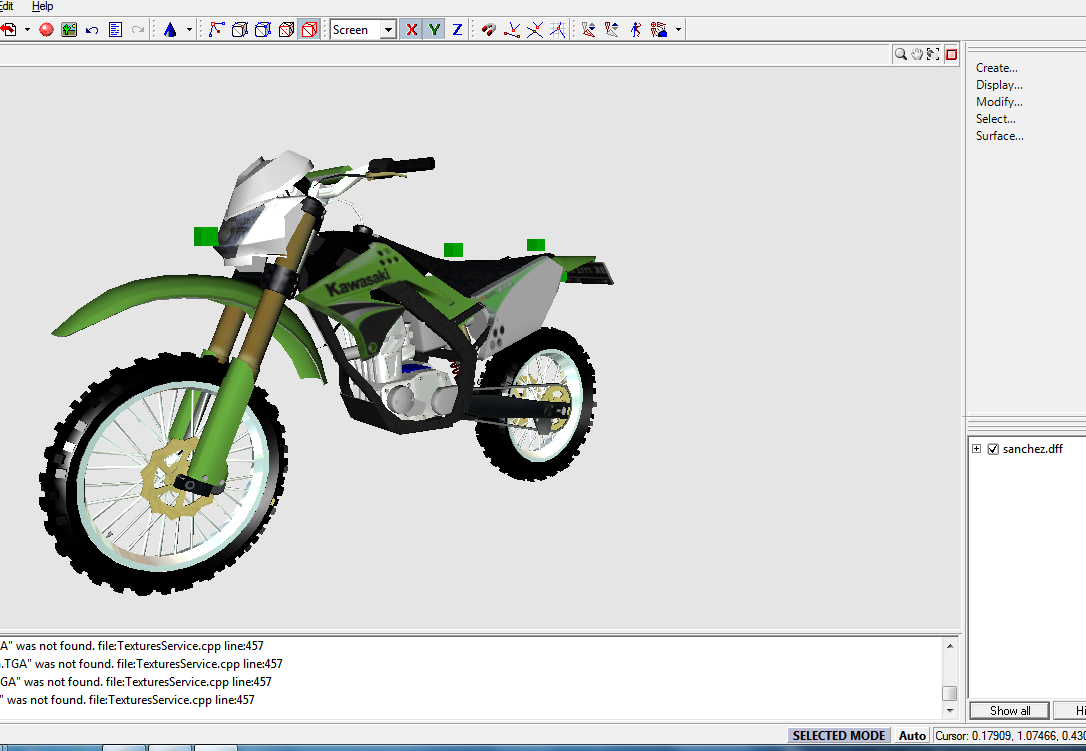Open the dropdown arrow next to import icon
The width and height of the screenshot is (1086, 751).
point(27,30)
